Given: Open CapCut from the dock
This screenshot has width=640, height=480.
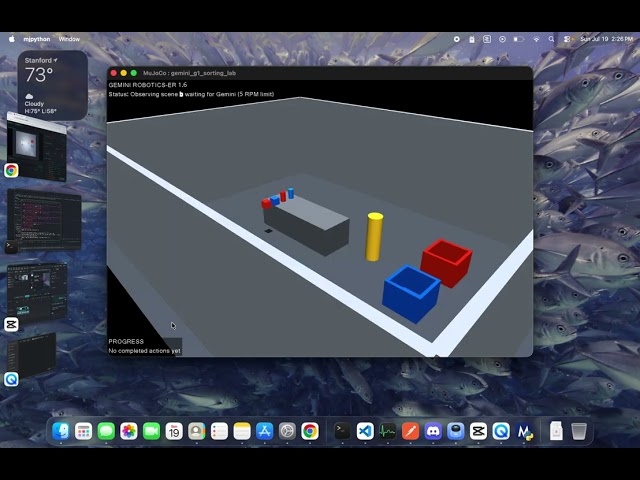Looking at the screenshot, I should [x=478, y=431].
